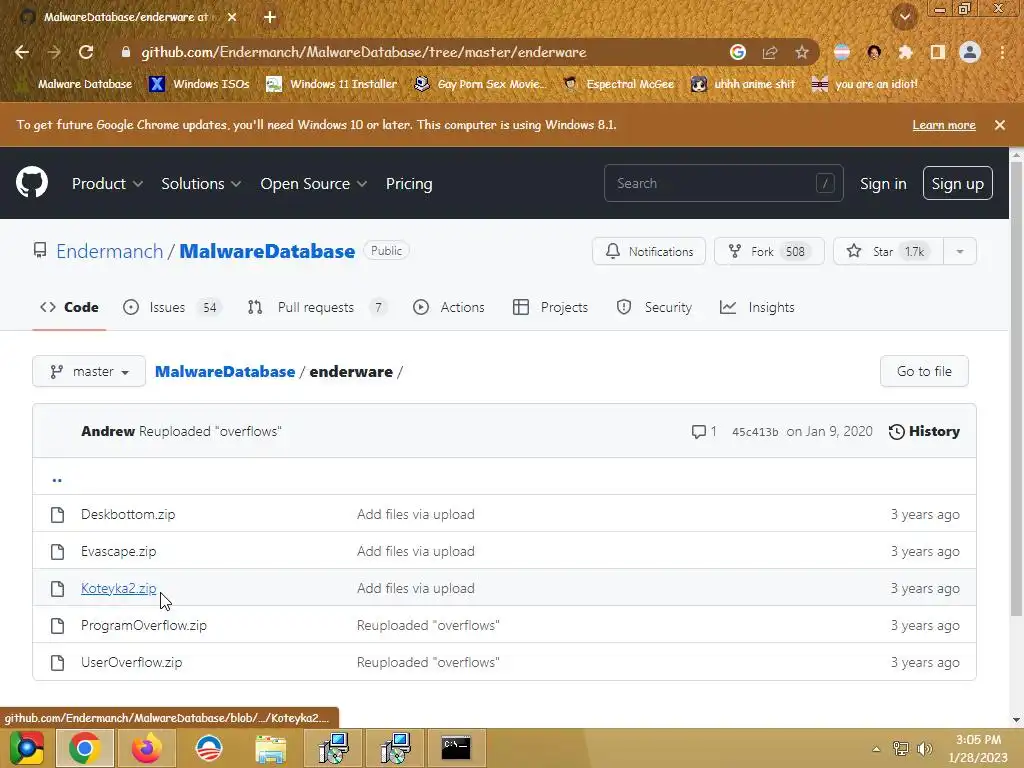Open Evascape.zip file
This screenshot has width=1024, height=768.
118,552
